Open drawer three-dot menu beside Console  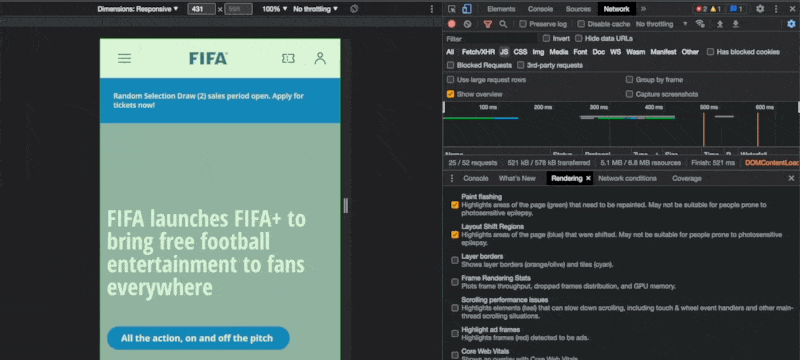pos(452,178)
